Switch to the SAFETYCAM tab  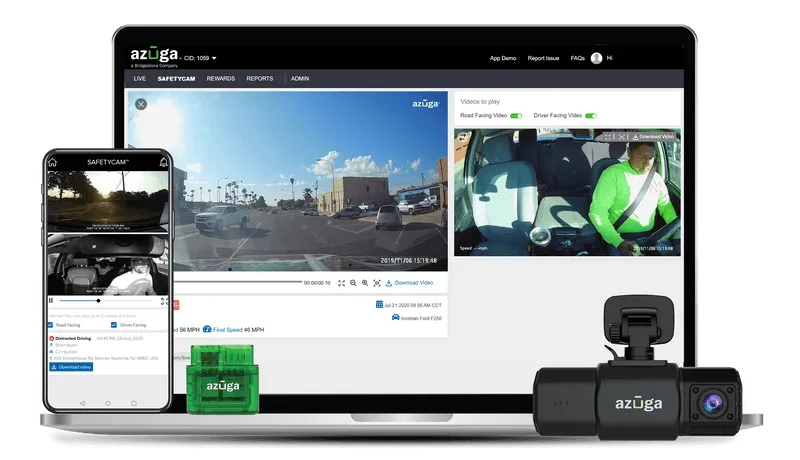click(176, 78)
